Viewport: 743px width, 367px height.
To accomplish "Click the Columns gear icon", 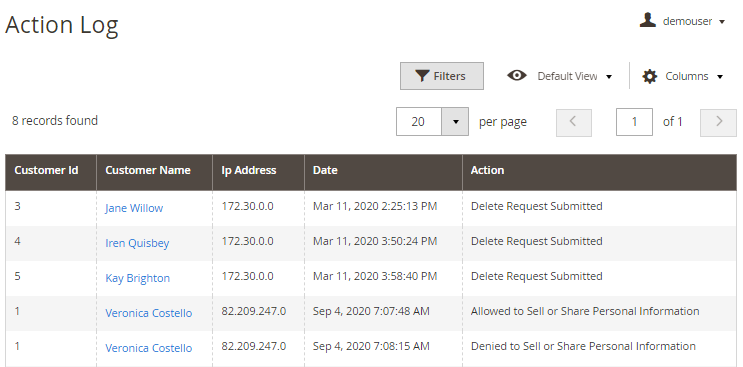I will (x=649, y=76).
